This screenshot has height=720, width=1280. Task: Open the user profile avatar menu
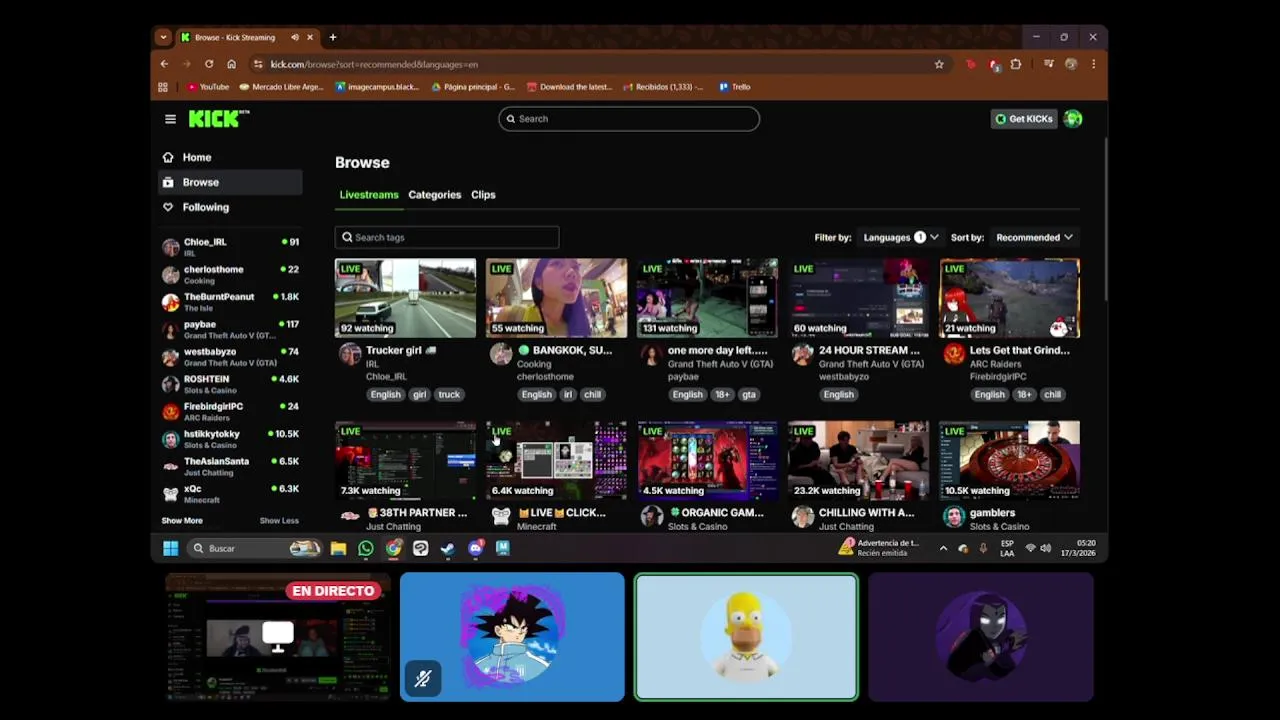point(1073,119)
